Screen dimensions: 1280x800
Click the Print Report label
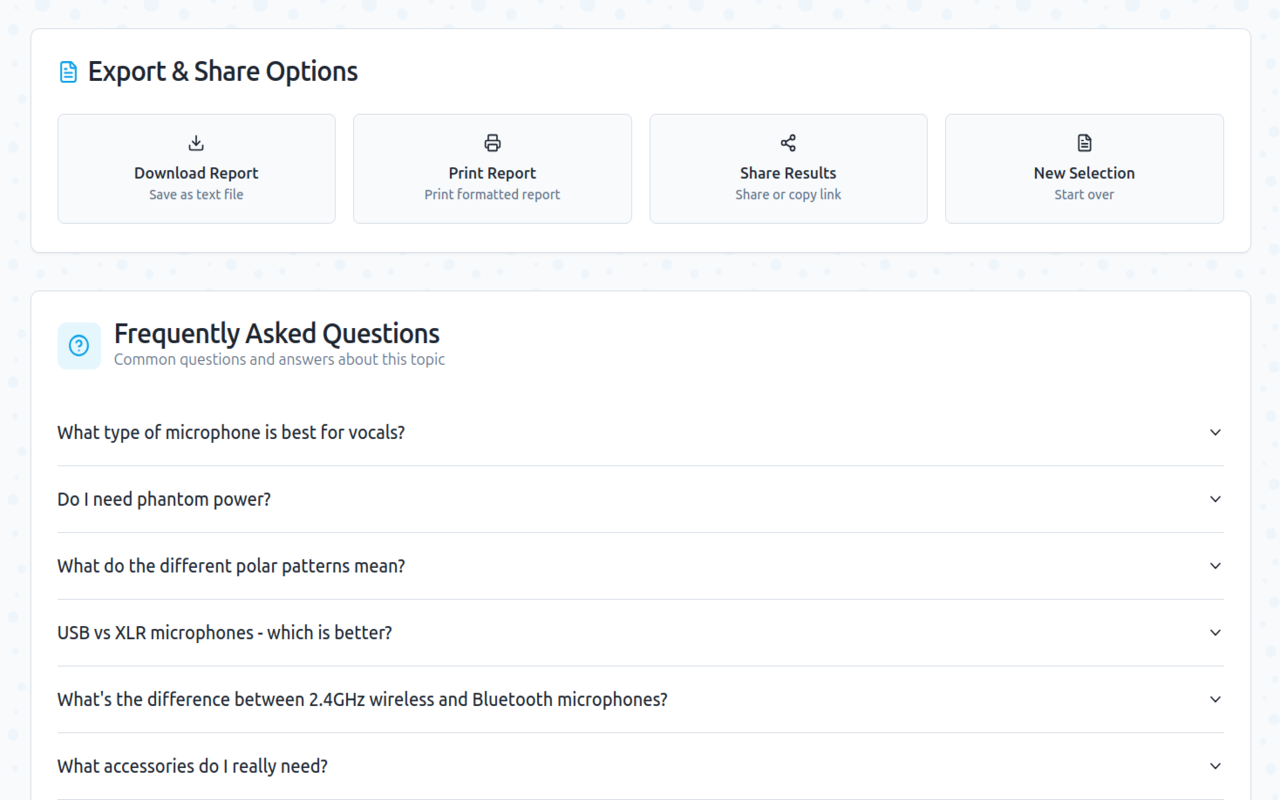click(x=492, y=173)
